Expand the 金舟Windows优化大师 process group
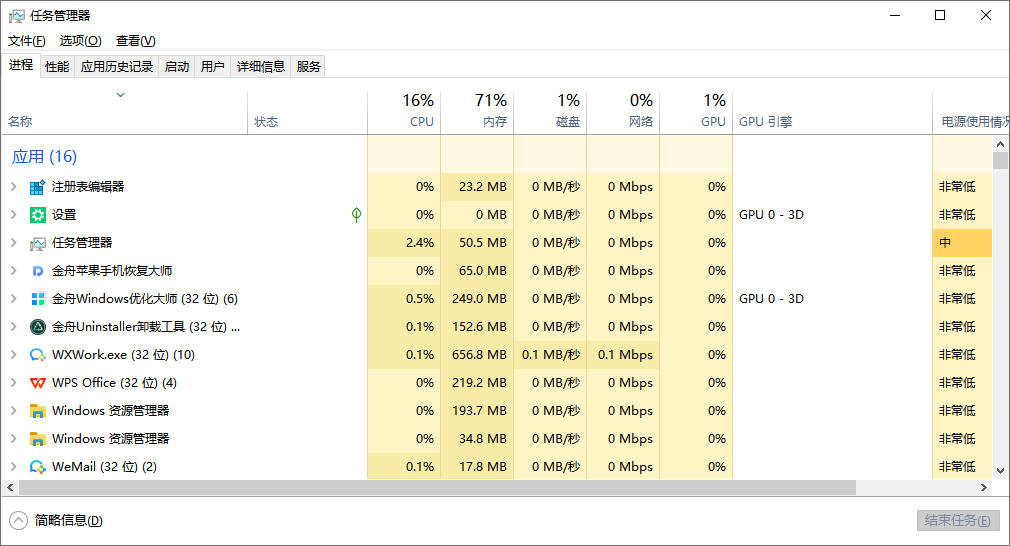1010x546 pixels. coord(14,299)
